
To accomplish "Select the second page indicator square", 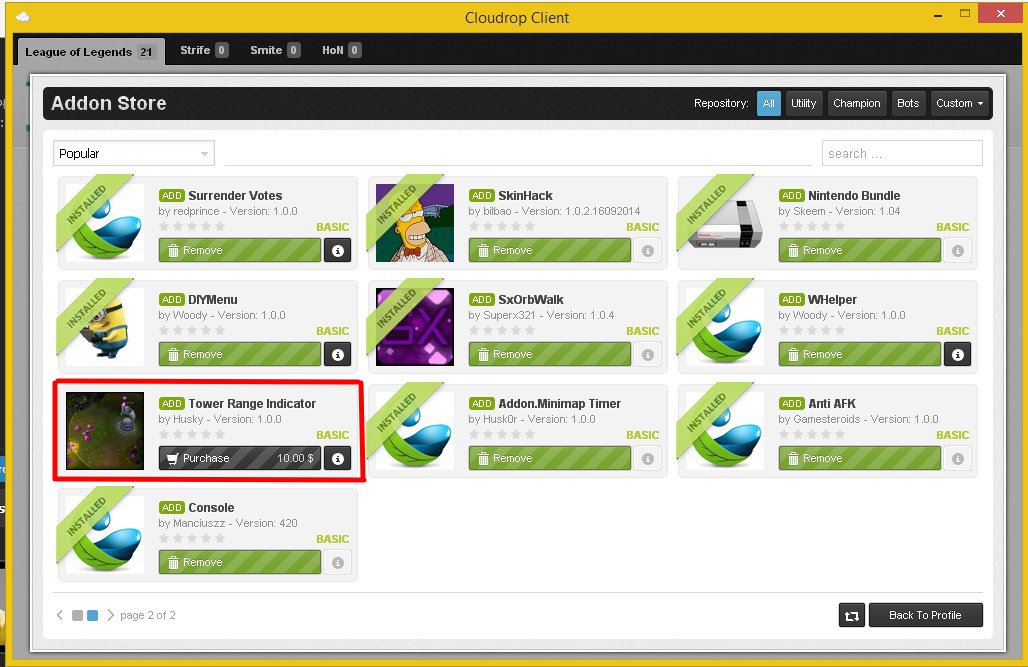I will click(x=92, y=615).
